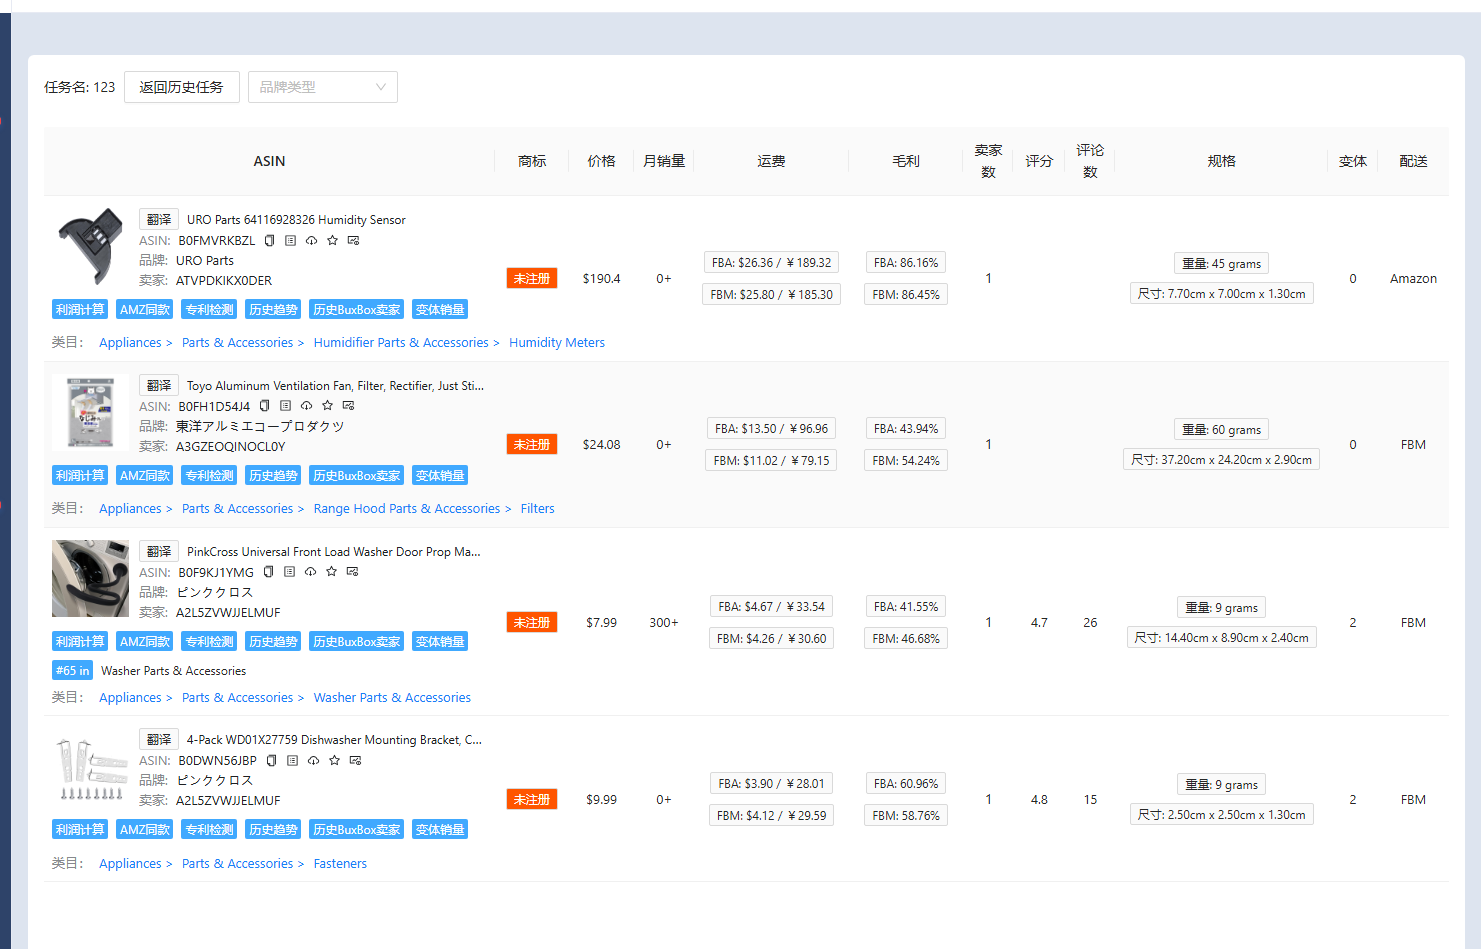Image resolution: width=1481 pixels, height=949 pixels.
Task: Favorite the PinkCross washer door prop with star
Action: click(x=331, y=572)
